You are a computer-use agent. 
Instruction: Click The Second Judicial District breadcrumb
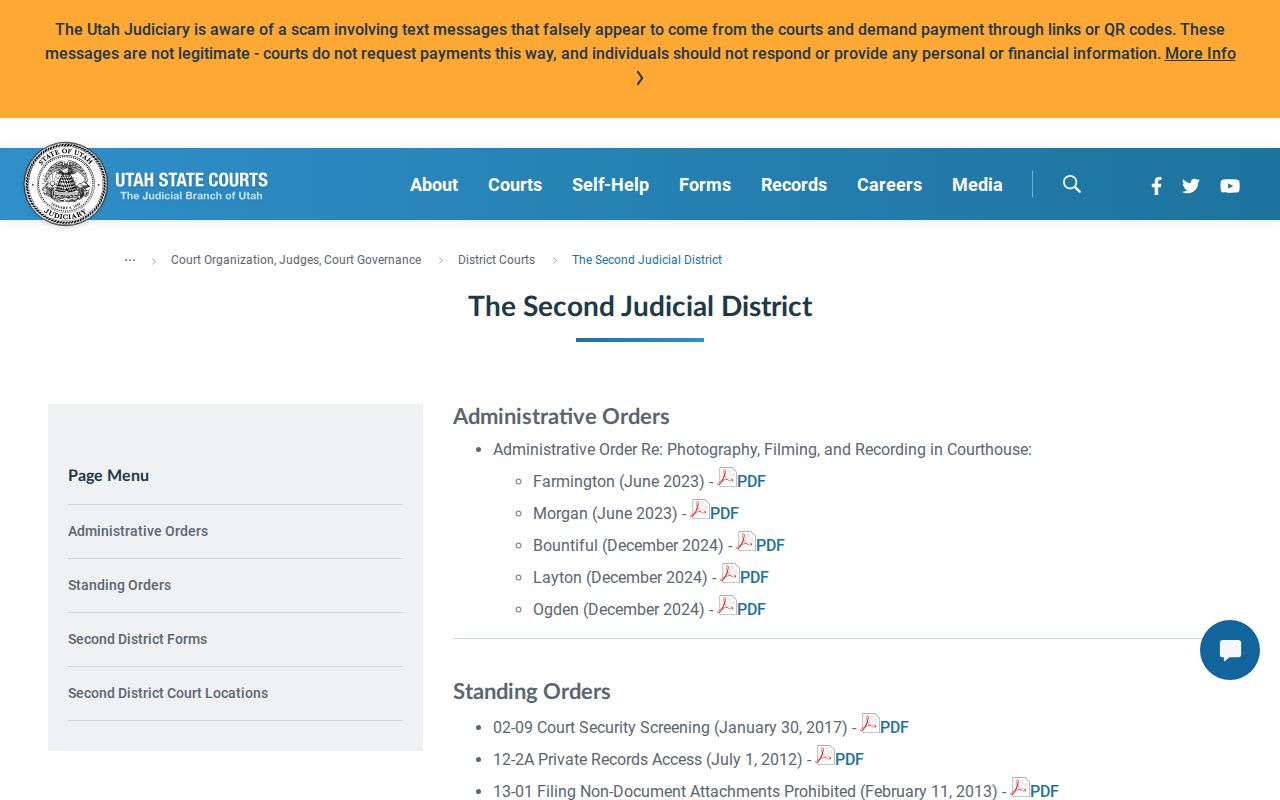[647, 260]
